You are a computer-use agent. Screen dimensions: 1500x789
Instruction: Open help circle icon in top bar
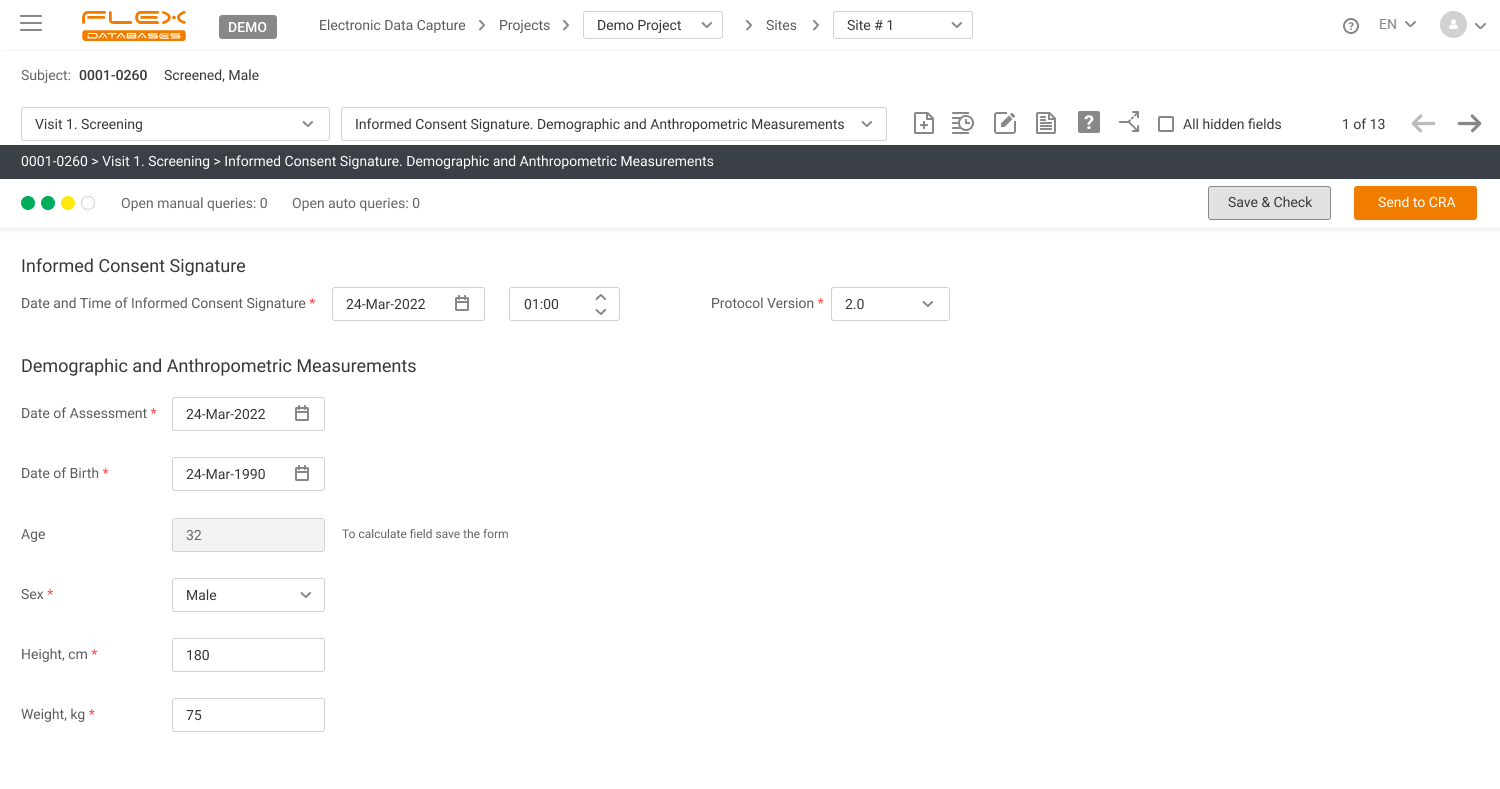point(1350,26)
